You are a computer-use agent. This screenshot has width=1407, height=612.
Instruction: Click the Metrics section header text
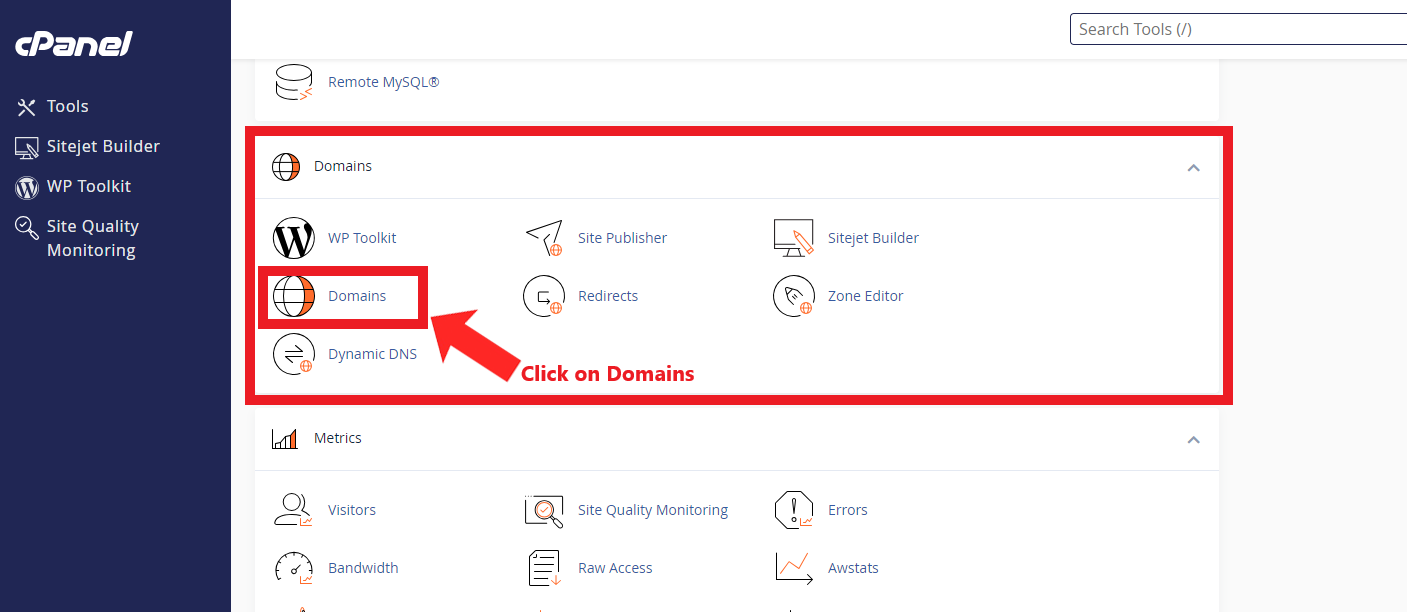pyautogui.click(x=338, y=439)
